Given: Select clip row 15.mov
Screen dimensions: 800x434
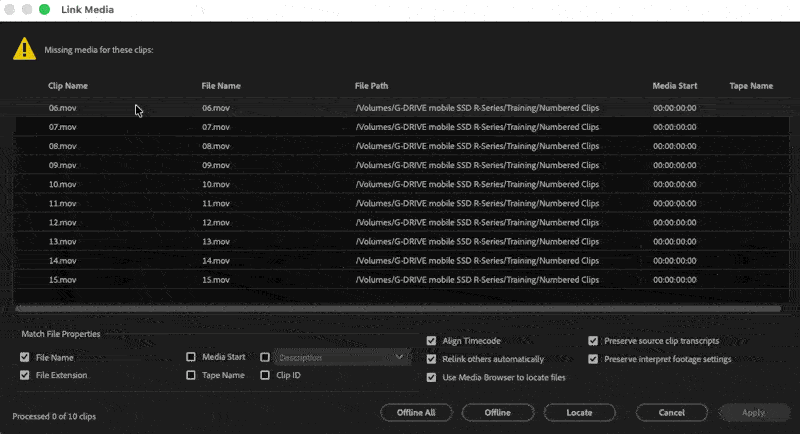Looking at the screenshot, I should click(x=402, y=279).
